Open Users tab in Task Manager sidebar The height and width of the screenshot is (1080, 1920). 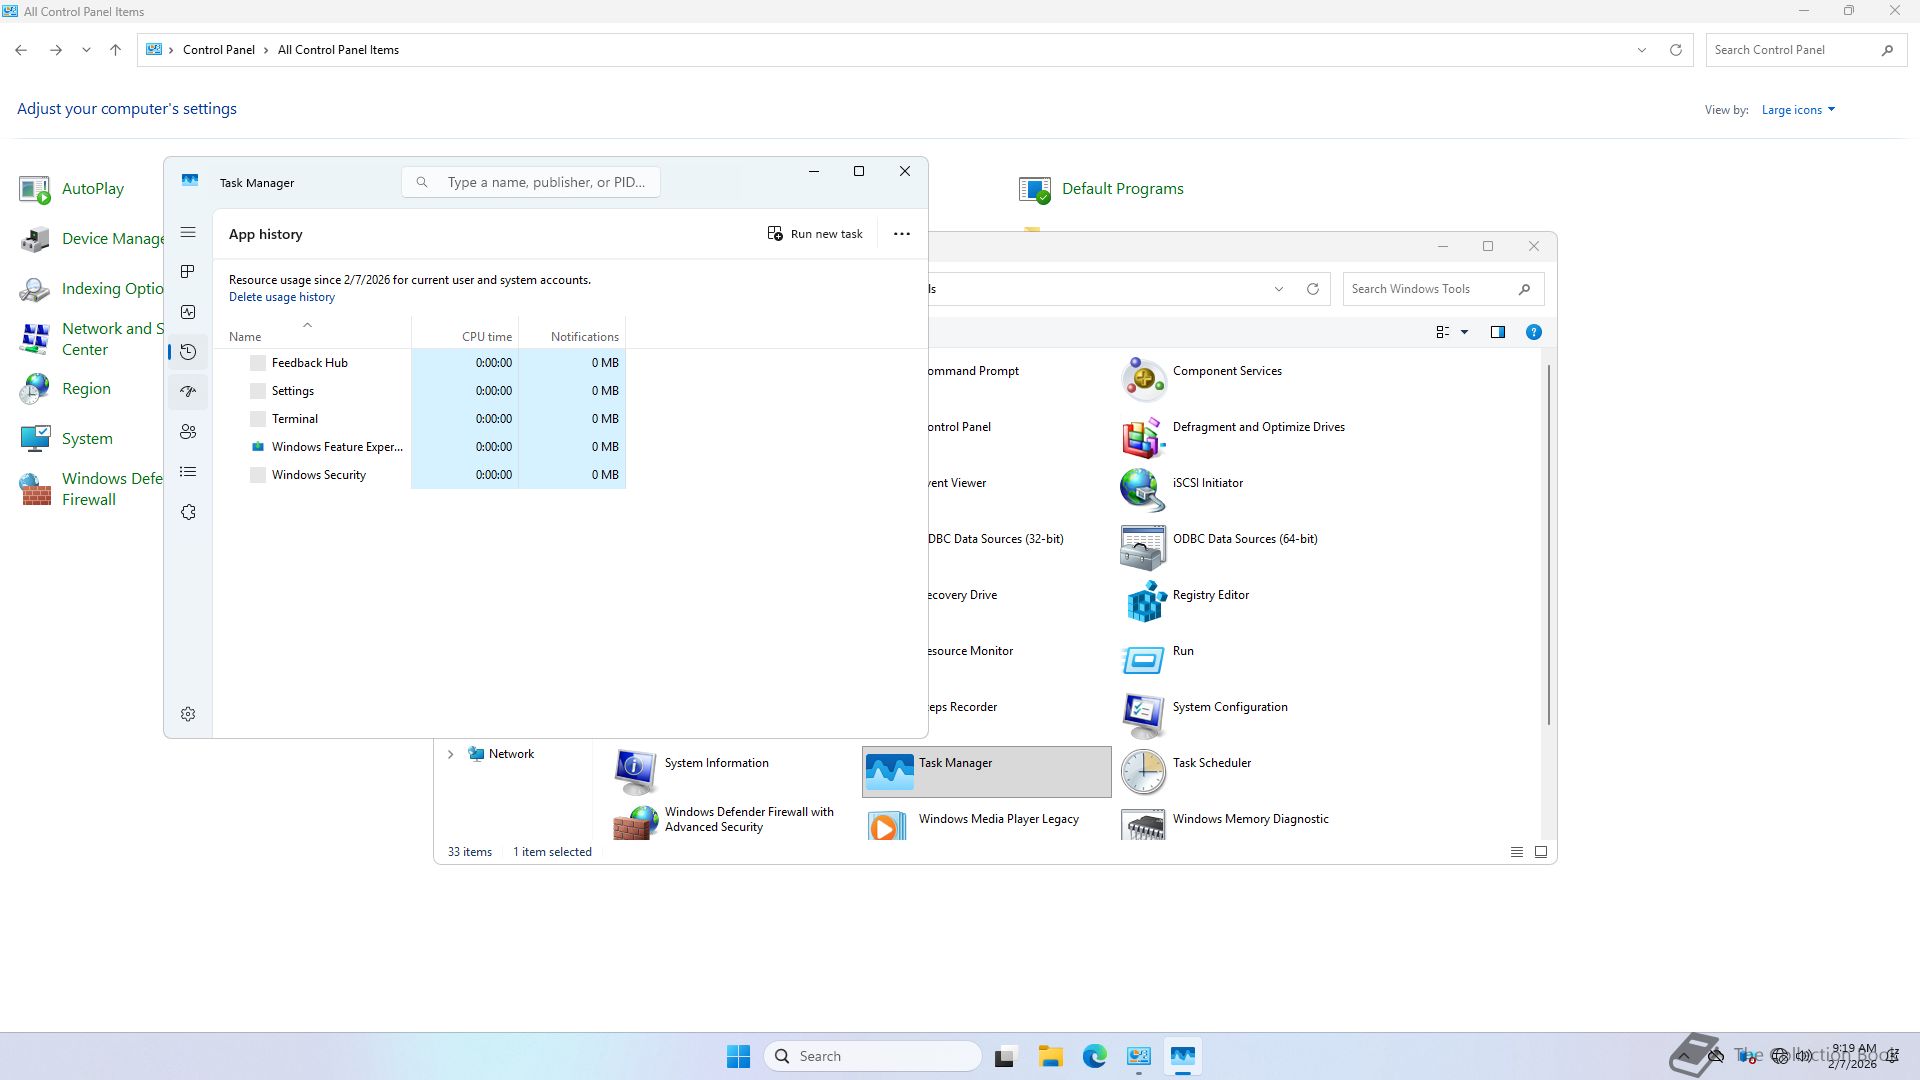point(188,432)
